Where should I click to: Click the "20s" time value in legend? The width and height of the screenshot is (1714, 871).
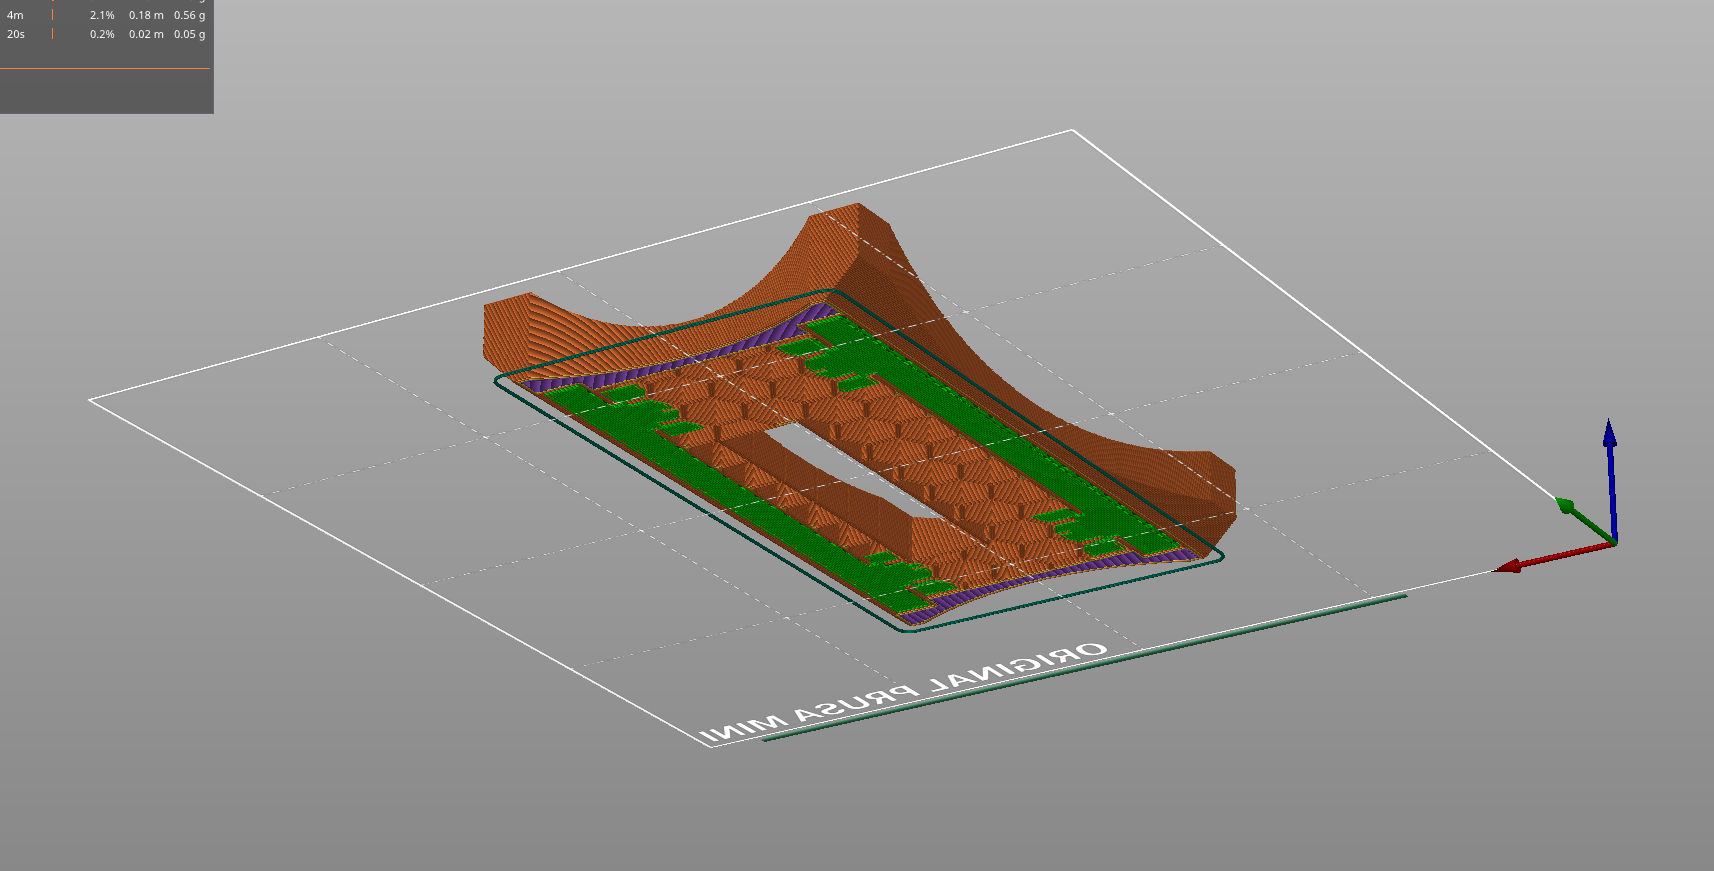(16, 34)
